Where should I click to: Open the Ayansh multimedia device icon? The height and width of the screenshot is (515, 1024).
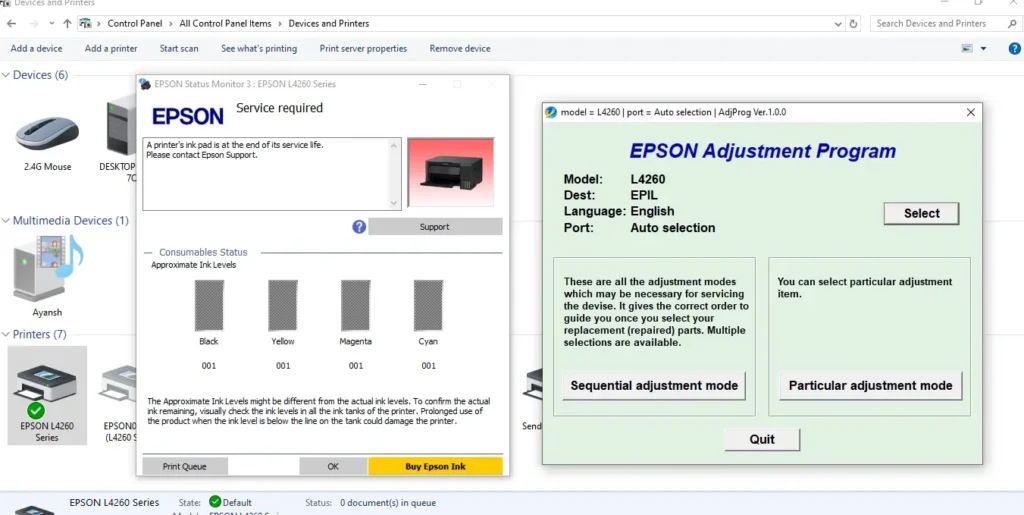tap(47, 267)
